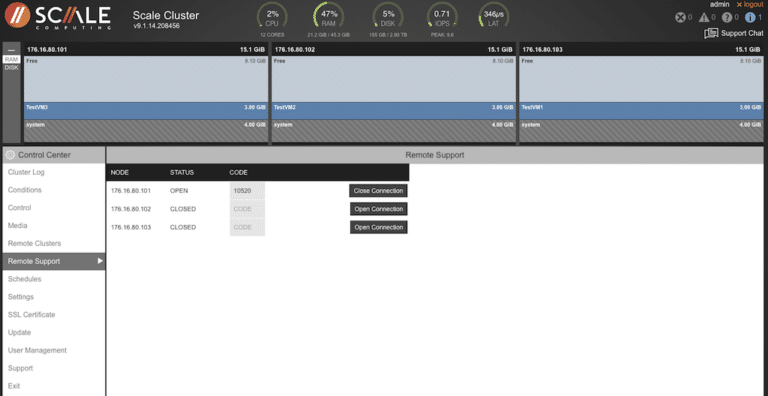Click the Control Center gear icon
Screen dimensions: 768x396
click(x=10, y=155)
